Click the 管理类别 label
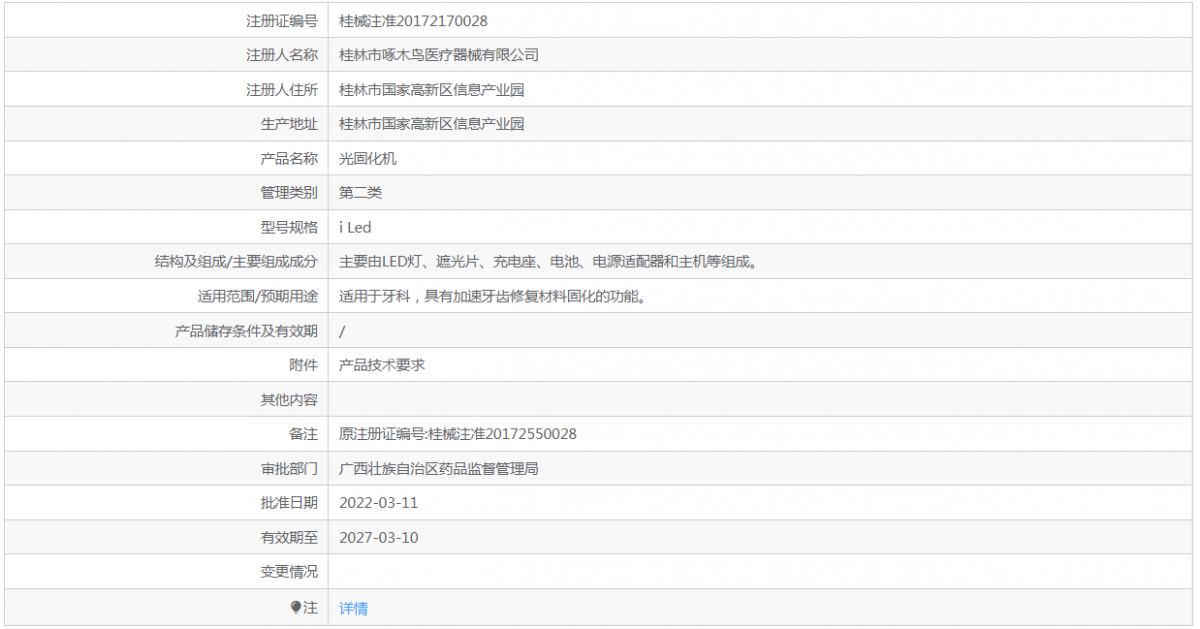Image resolution: width=1200 pixels, height=629 pixels. coord(289,193)
